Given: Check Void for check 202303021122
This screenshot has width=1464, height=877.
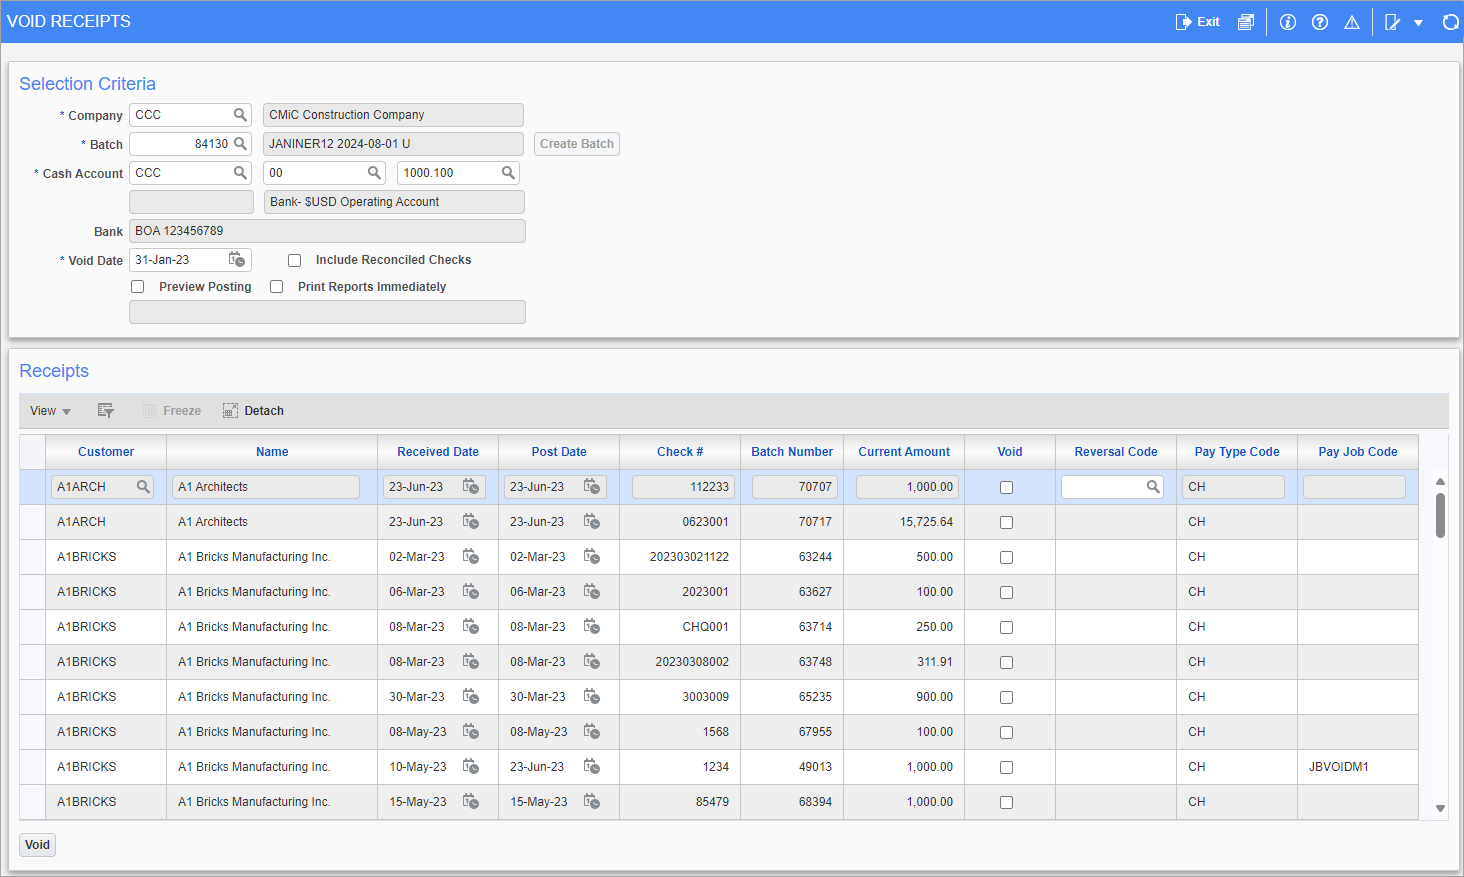Looking at the screenshot, I should 1006,558.
